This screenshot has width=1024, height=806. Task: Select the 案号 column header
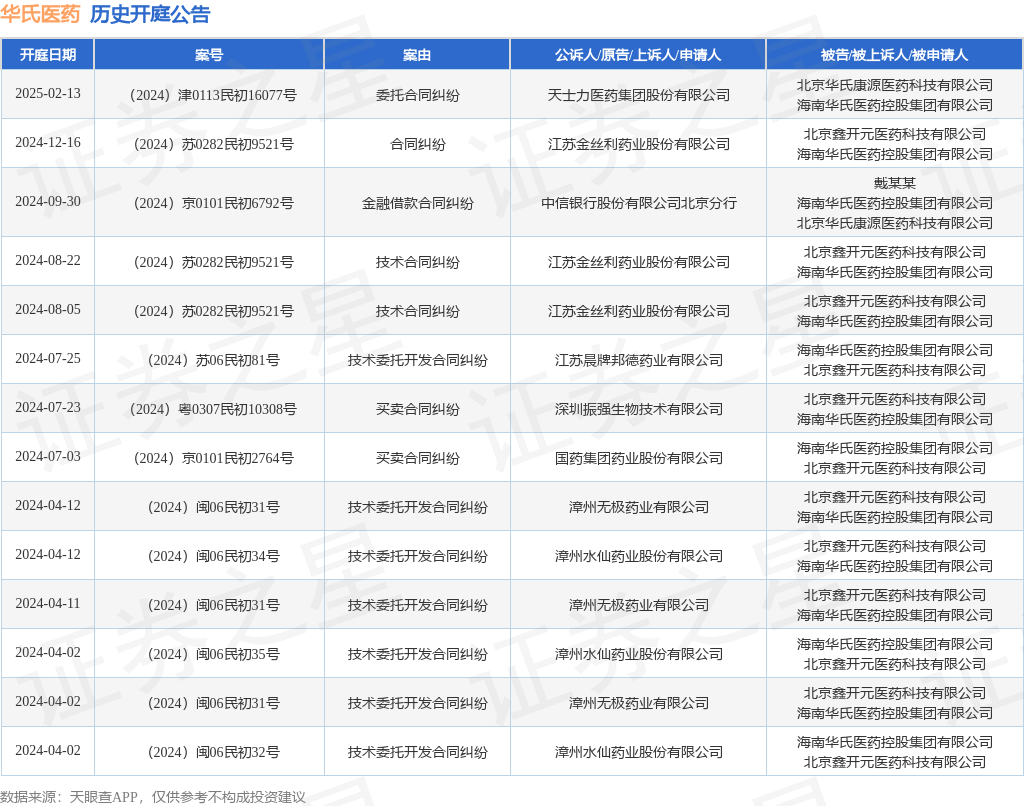[x=209, y=55]
